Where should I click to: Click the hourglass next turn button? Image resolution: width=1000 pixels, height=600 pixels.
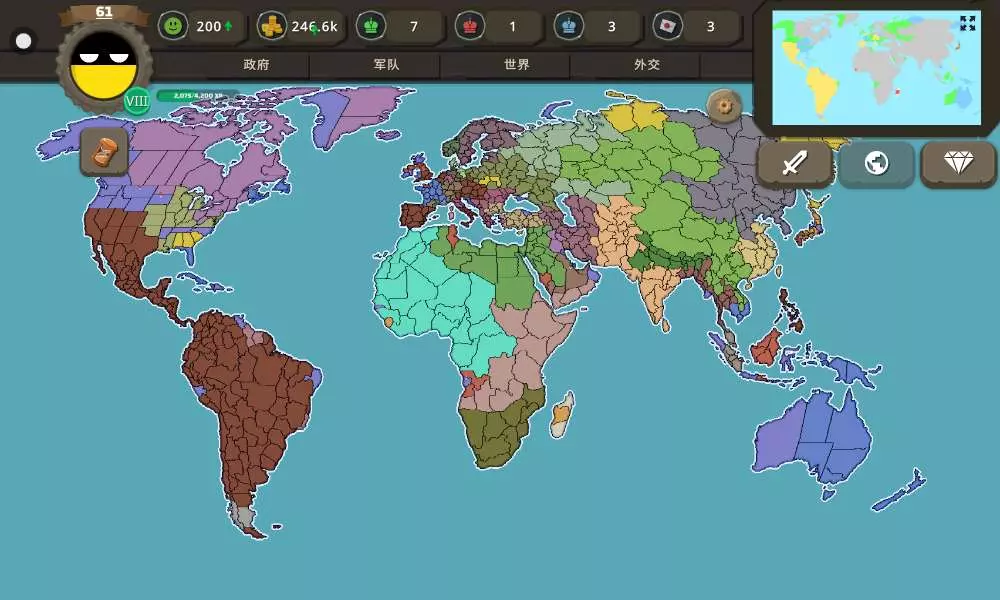(x=104, y=152)
